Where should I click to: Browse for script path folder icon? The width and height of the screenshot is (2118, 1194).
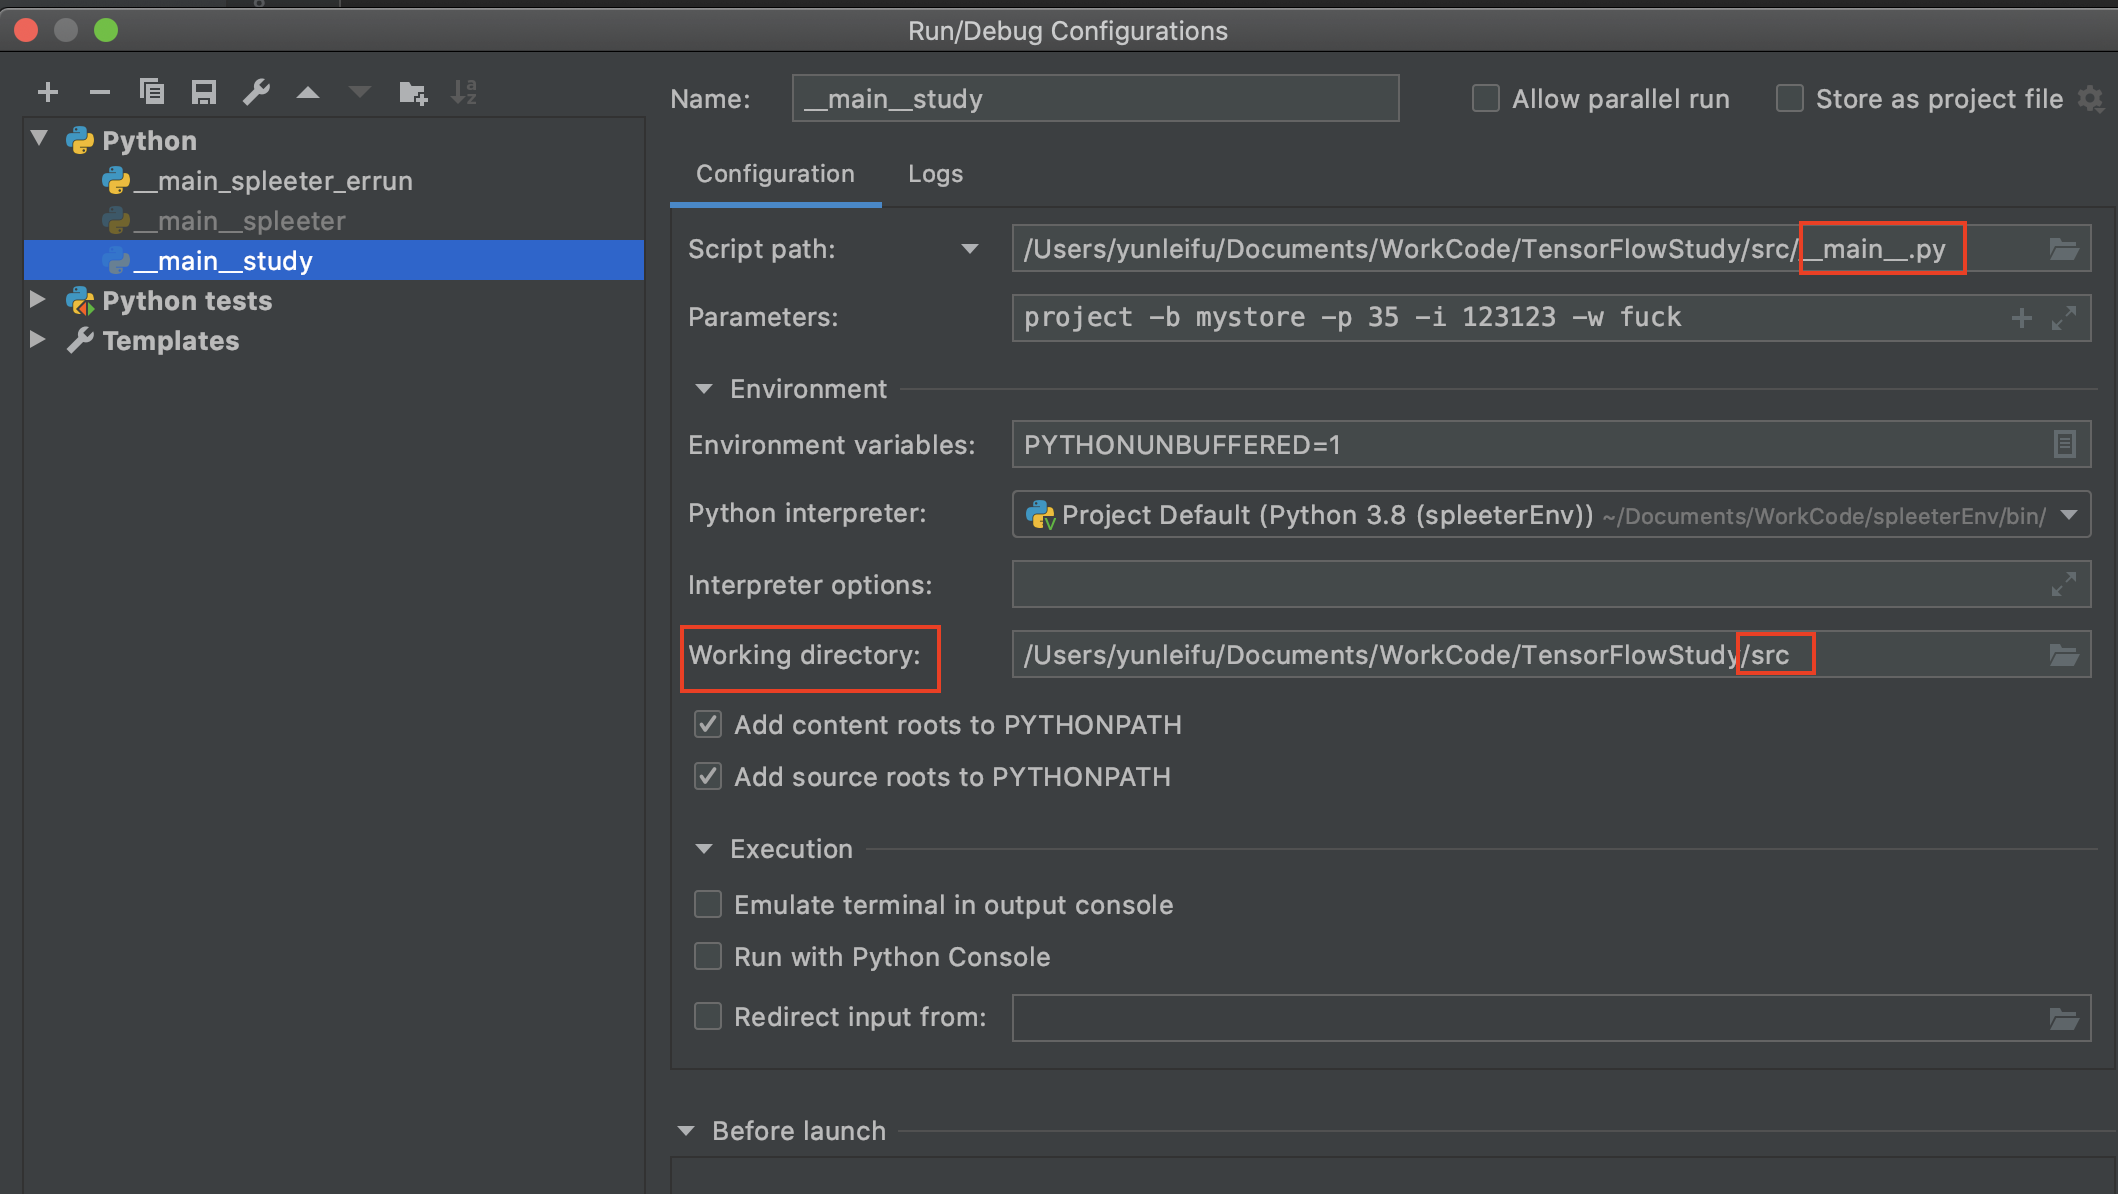tap(2064, 249)
